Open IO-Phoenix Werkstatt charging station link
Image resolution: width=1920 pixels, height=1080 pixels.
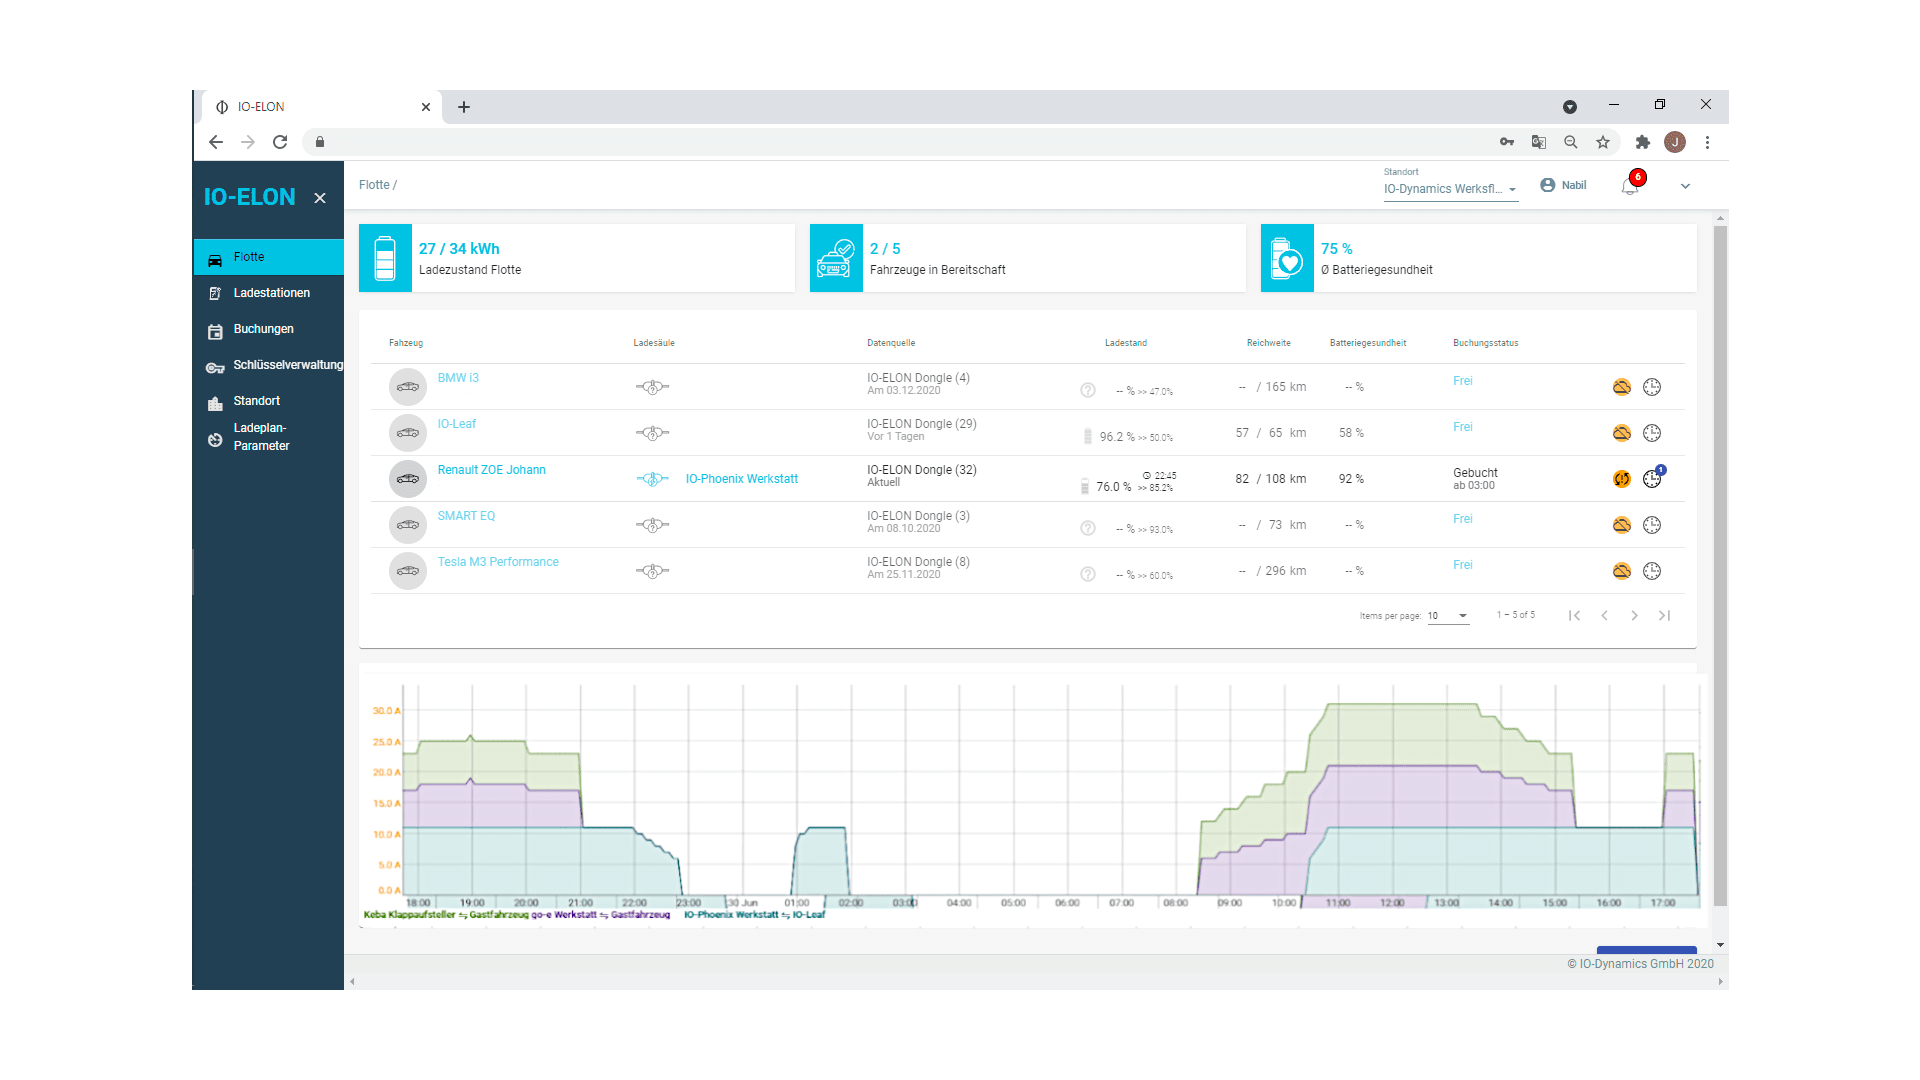click(741, 479)
